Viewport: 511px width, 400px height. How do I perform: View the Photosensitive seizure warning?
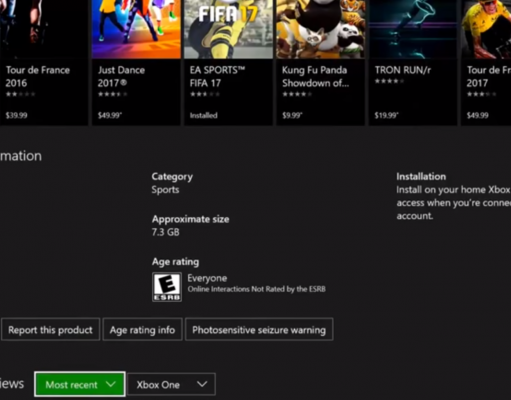coord(259,330)
